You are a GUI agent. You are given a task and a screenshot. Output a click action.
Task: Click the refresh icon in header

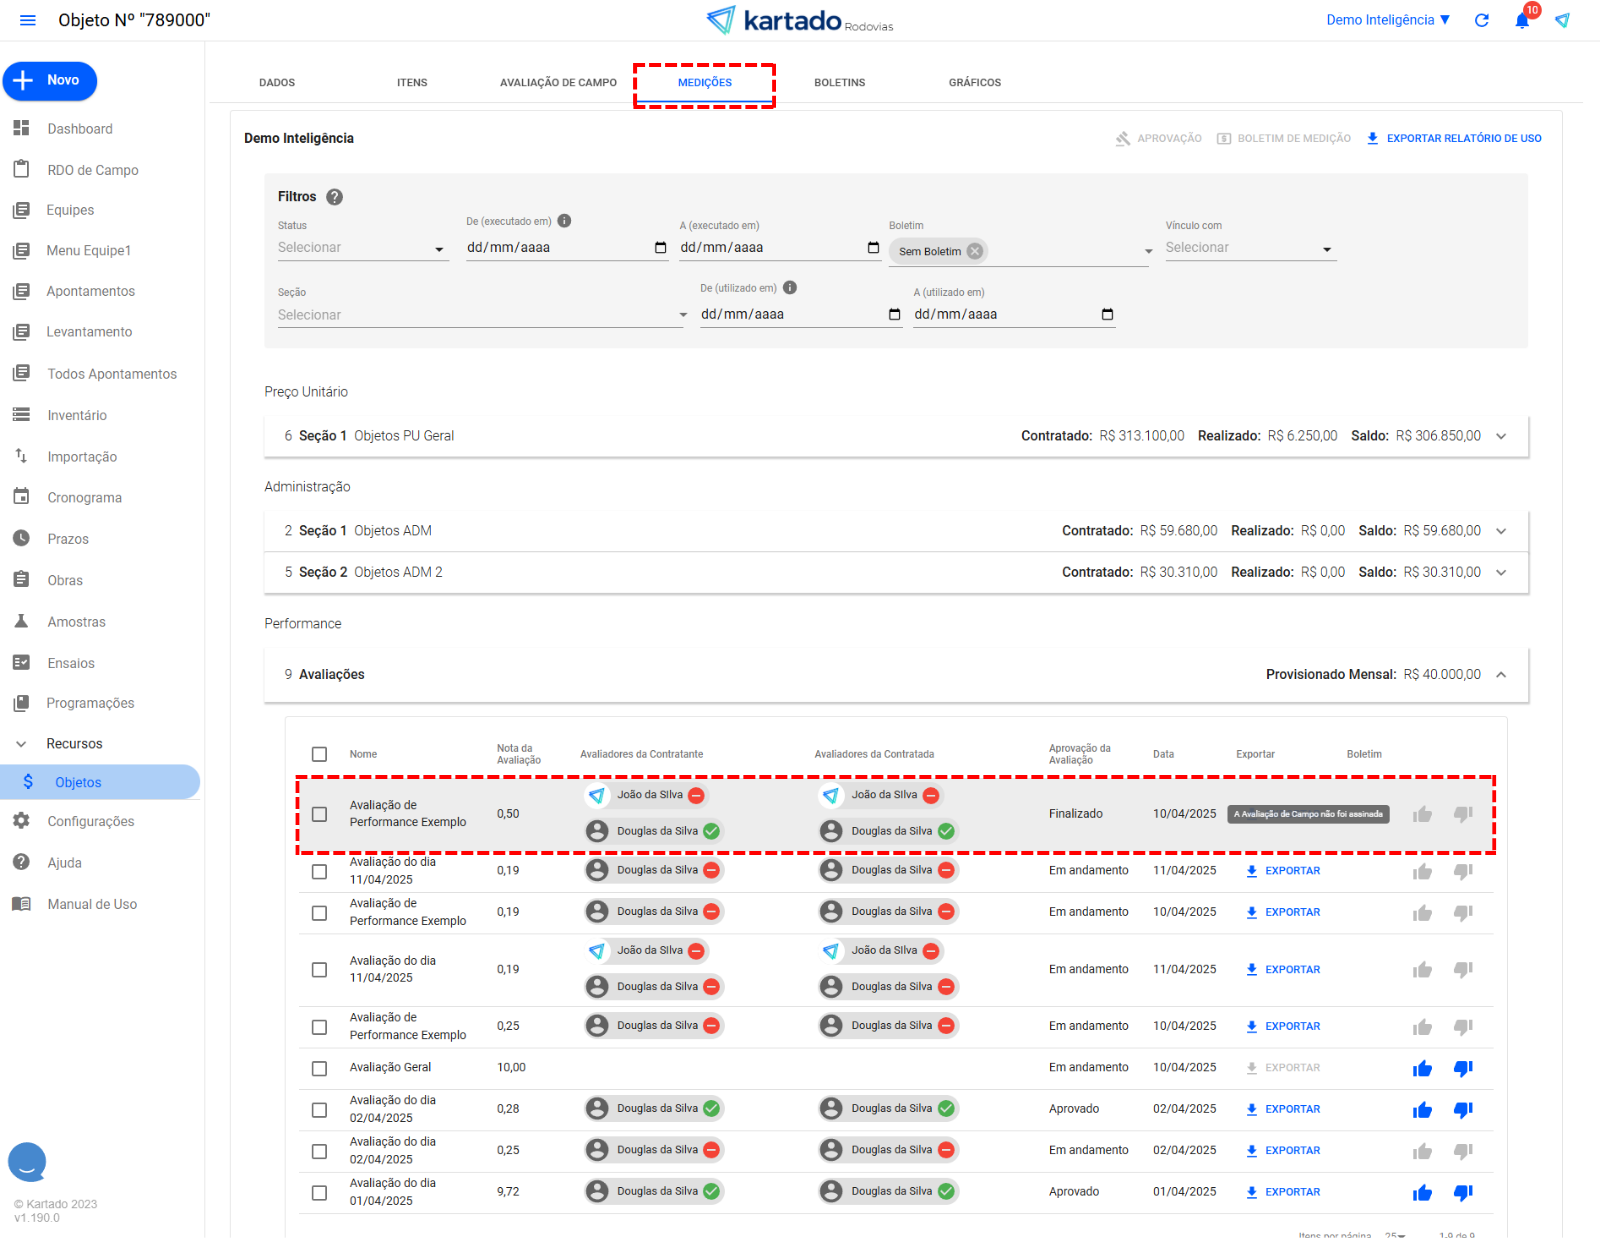pyautogui.click(x=1482, y=20)
